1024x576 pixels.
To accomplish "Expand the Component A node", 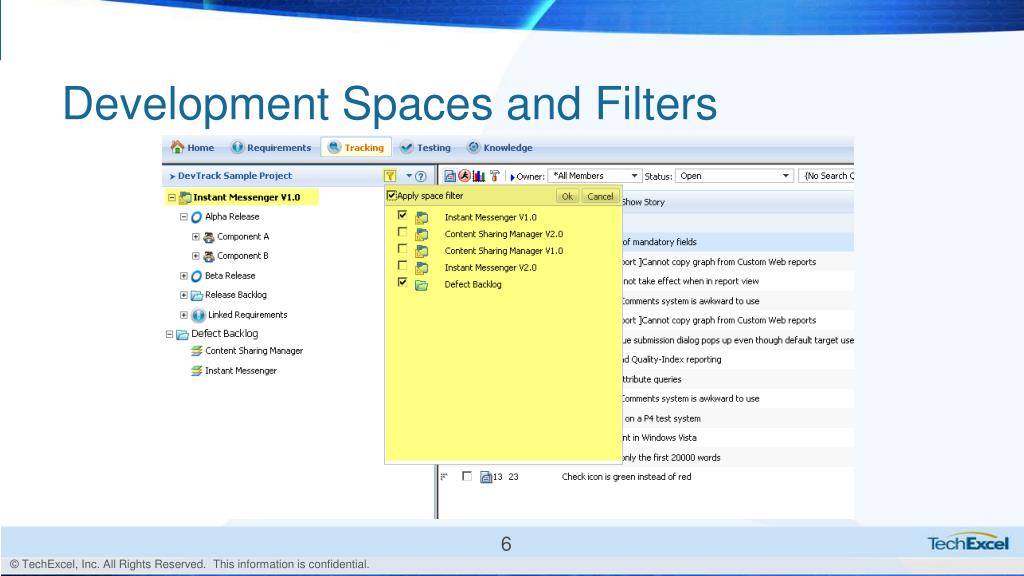I will [x=195, y=236].
